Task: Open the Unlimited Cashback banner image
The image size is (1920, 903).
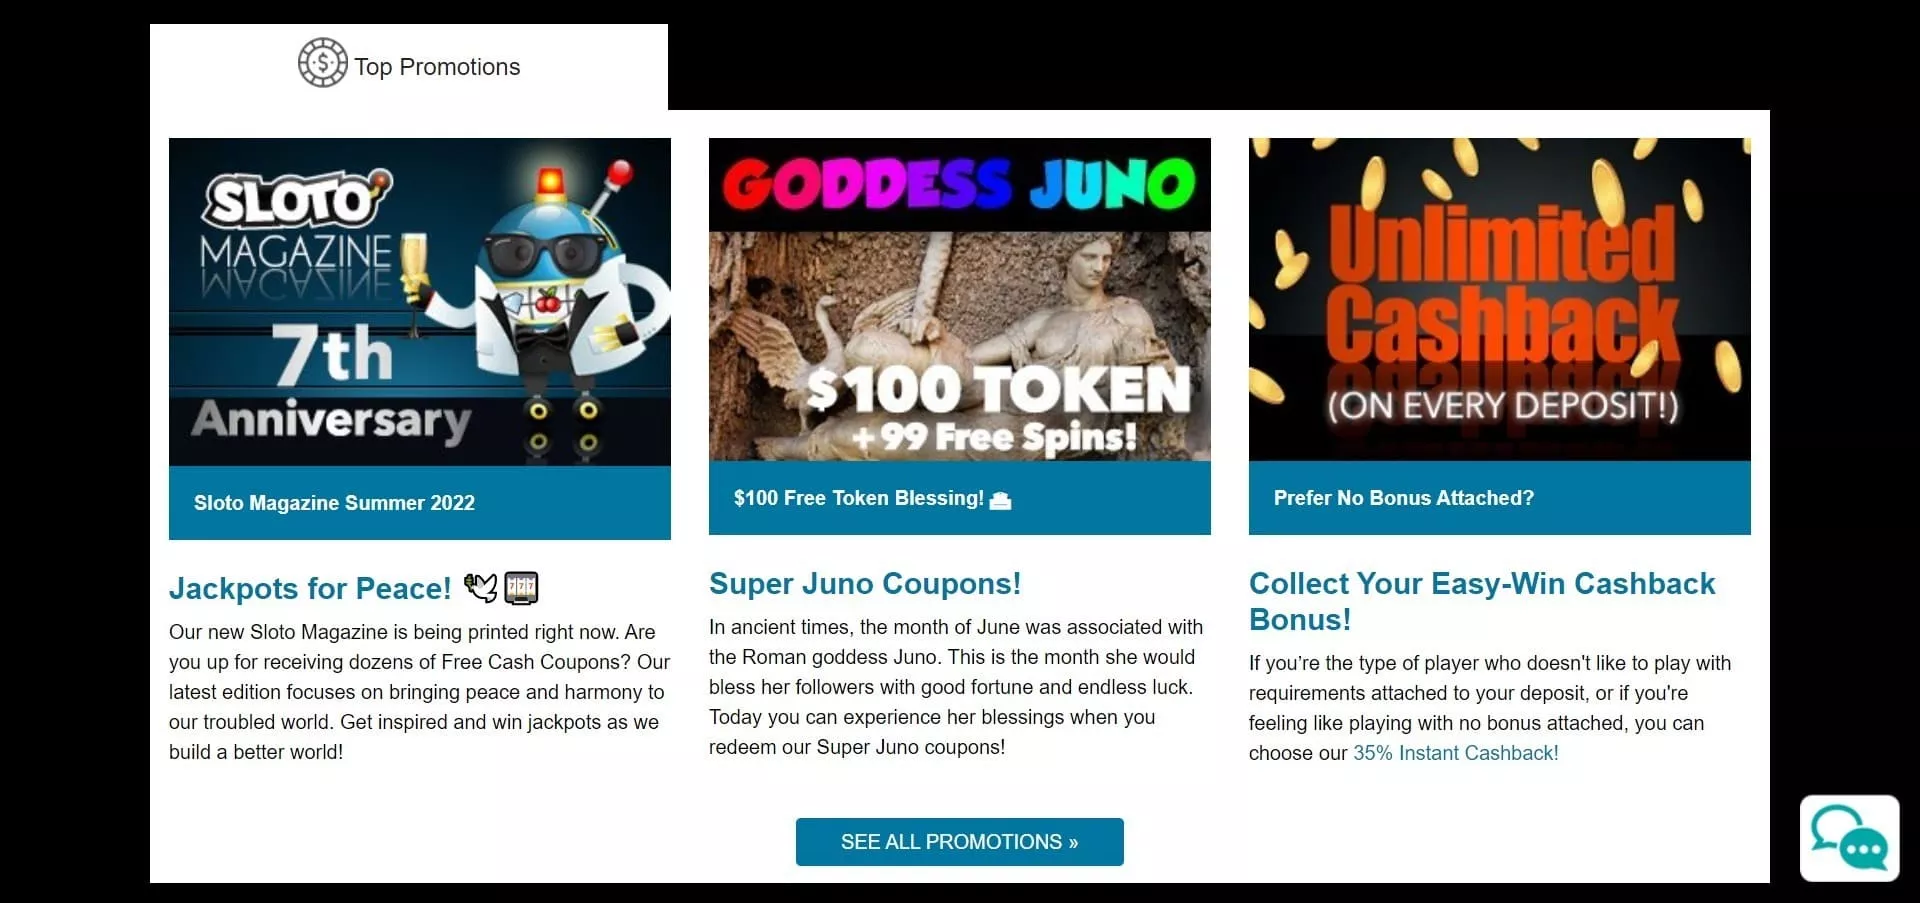Action: (x=1500, y=299)
